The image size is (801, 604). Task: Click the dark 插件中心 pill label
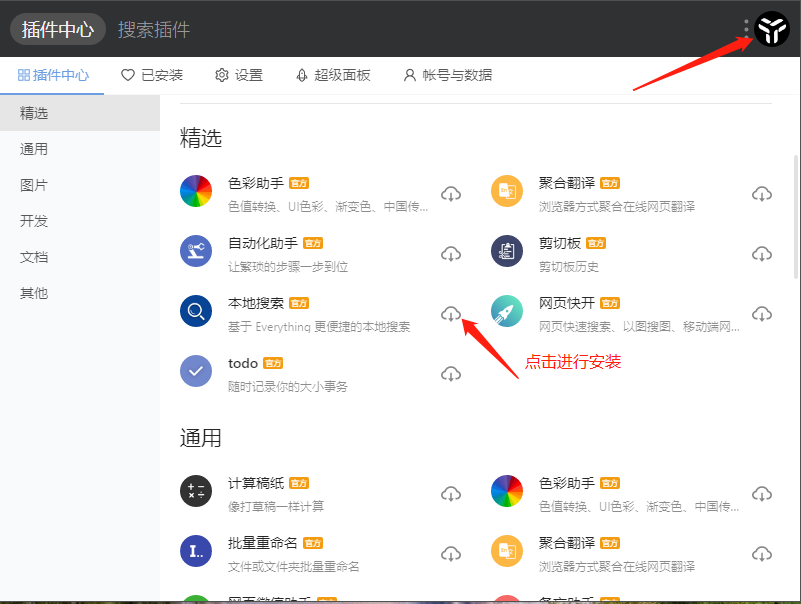coord(58,29)
